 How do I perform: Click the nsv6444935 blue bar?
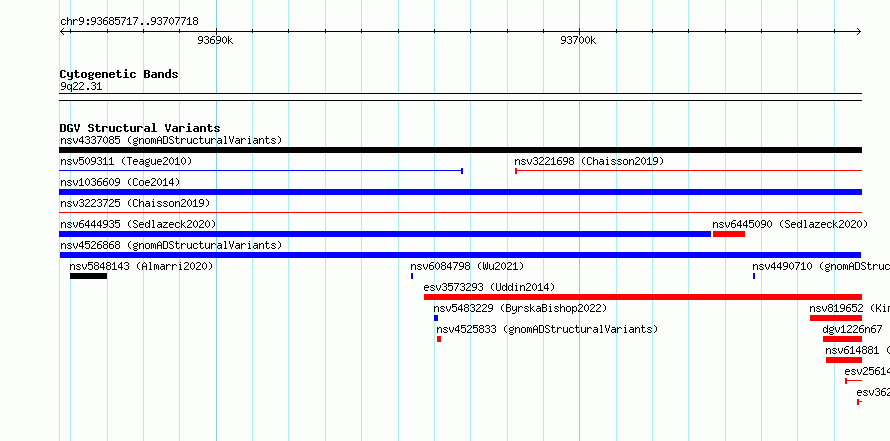pyautogui.click(x=385, y=234)
